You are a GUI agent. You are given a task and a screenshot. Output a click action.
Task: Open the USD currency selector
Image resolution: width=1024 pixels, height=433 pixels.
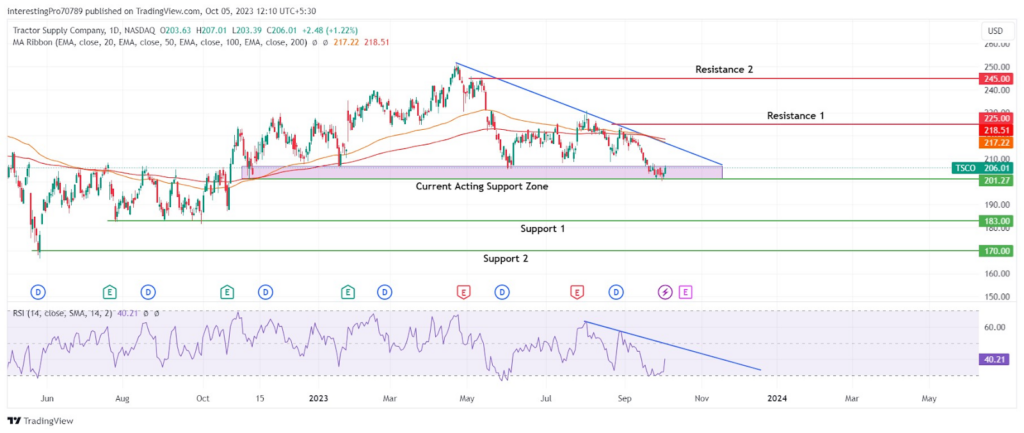coord(996,31)
